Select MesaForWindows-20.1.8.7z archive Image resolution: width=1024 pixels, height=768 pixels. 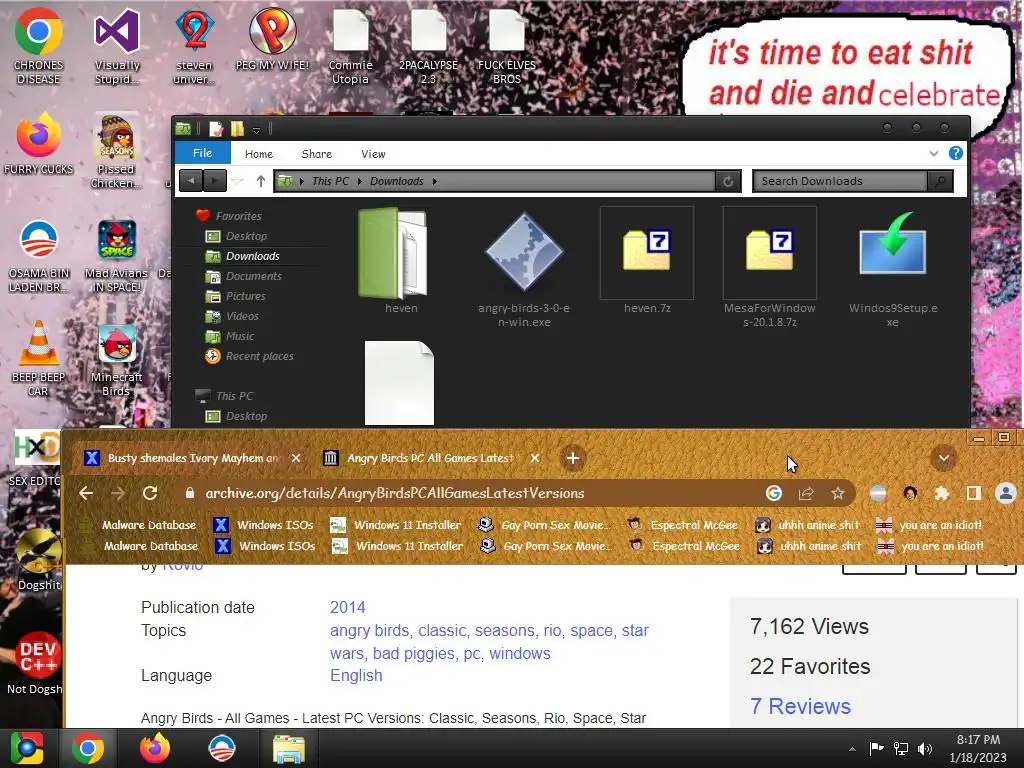tap(769, 268)
